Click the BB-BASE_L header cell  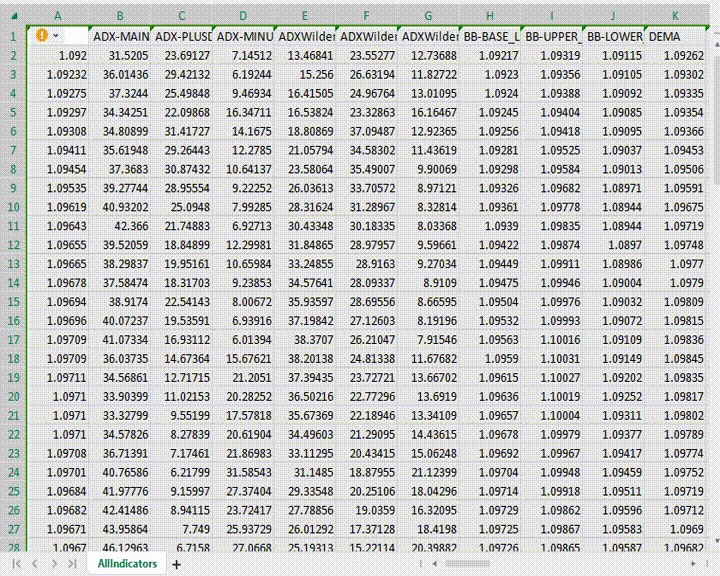(490, 36)
